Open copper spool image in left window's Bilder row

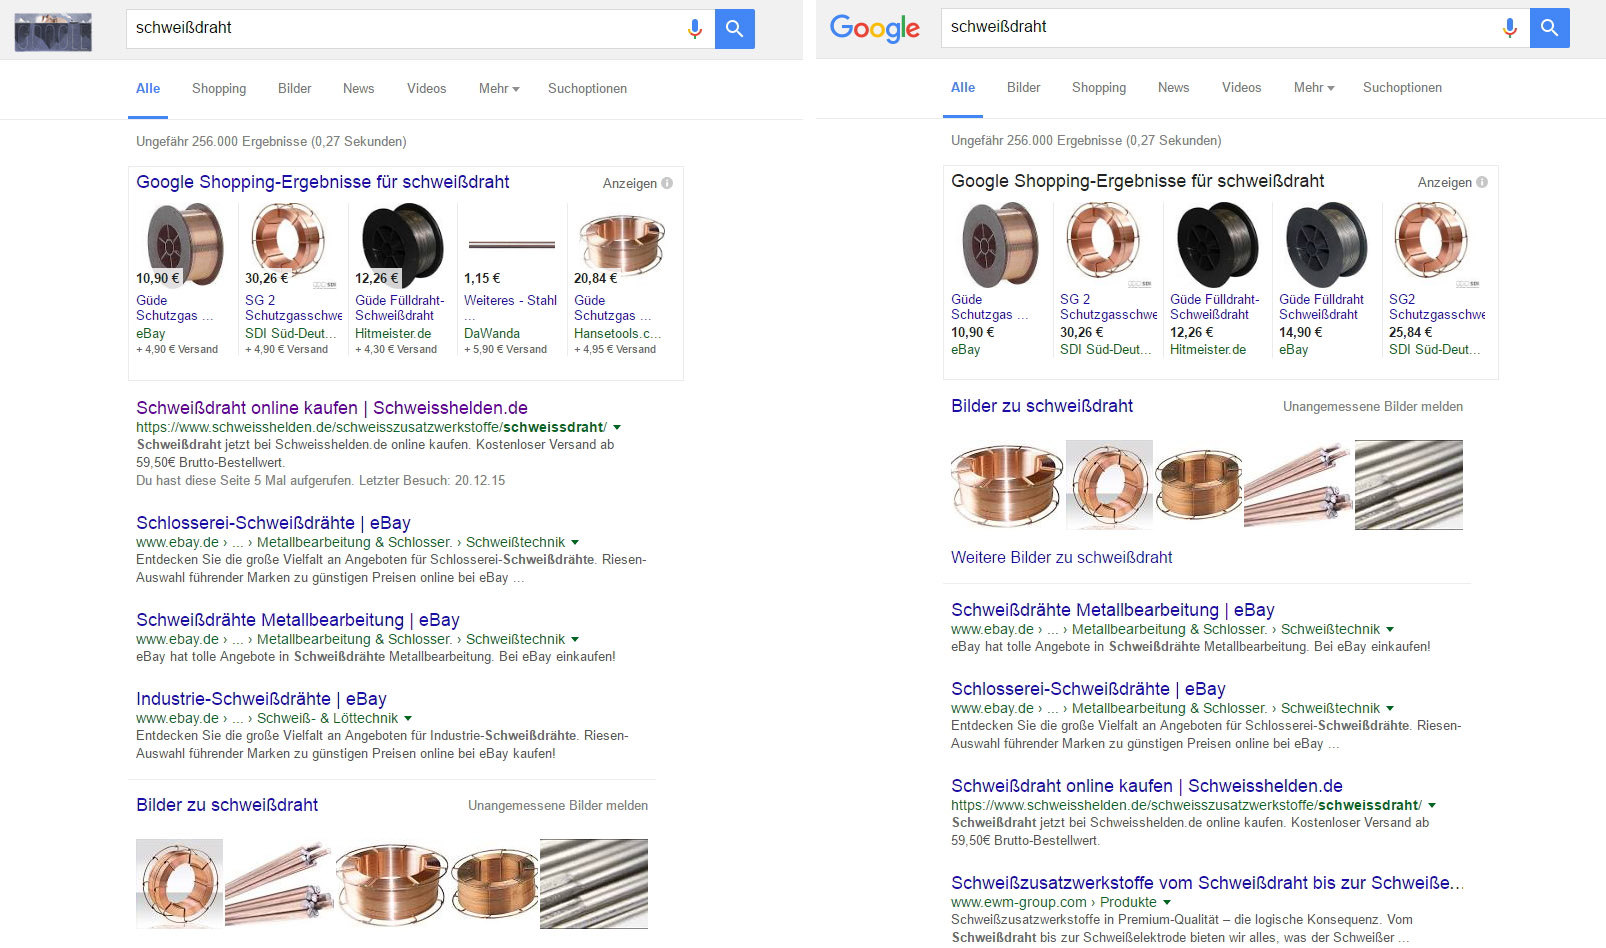click(x=179, y=884)
